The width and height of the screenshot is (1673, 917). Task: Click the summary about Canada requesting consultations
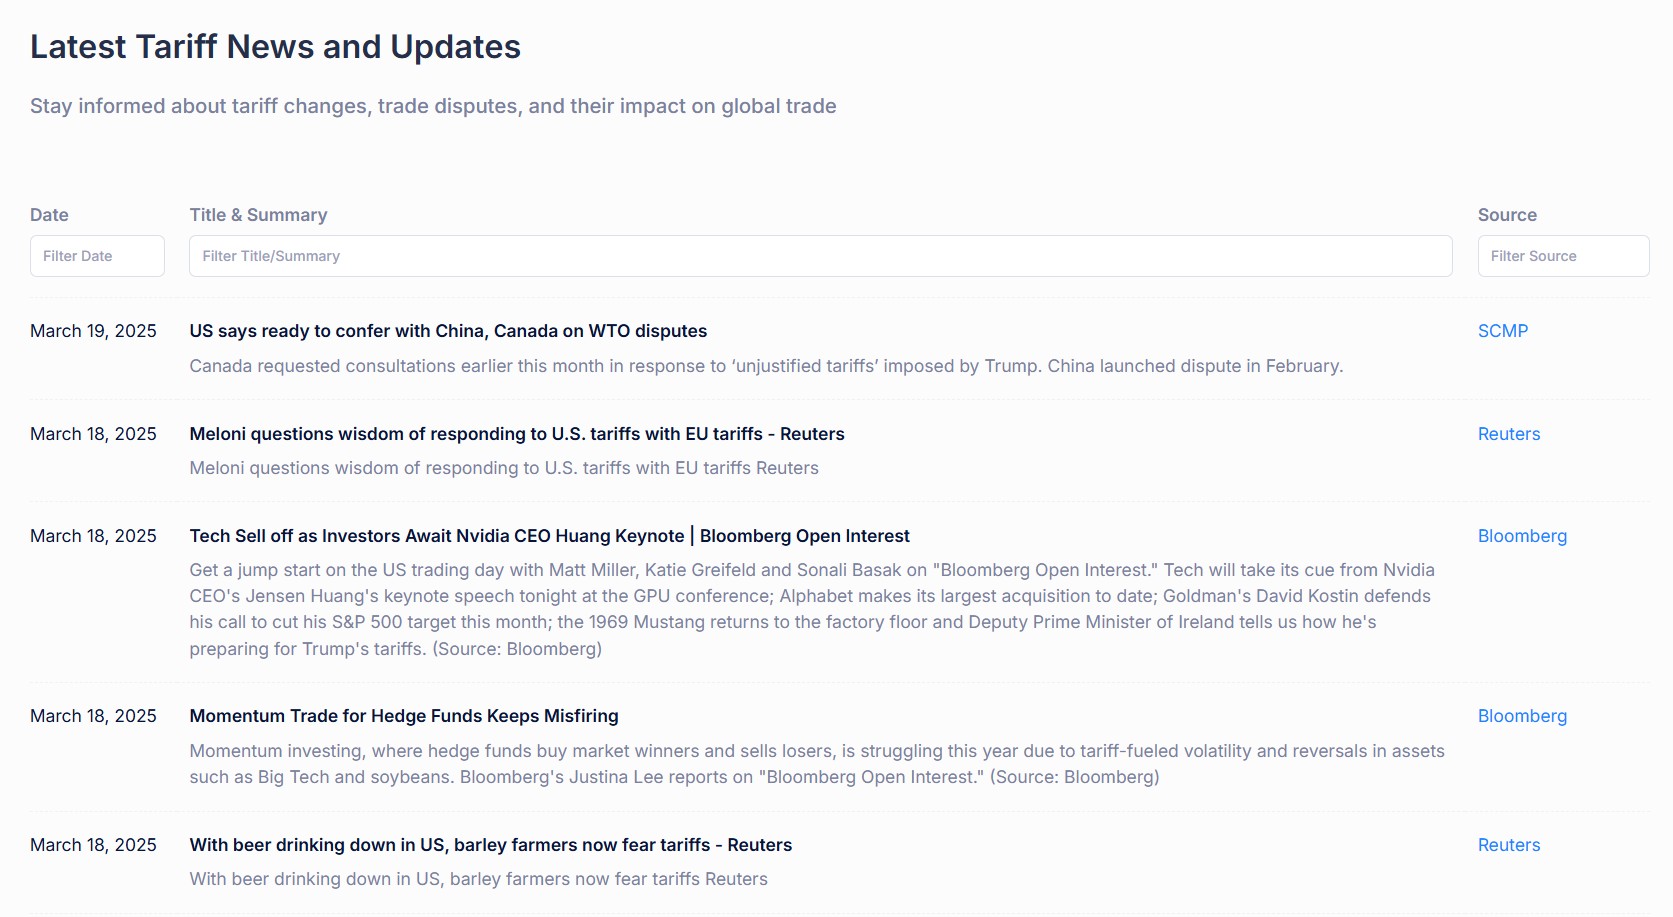[x=766, y=366]
